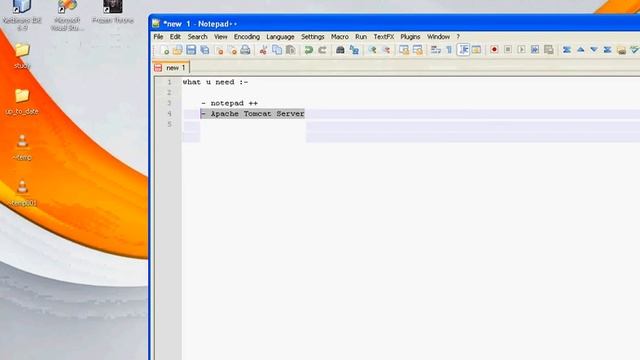This screenshot has height=360, width=640.
Task: Click the Paste toolbar icon
Action: point(290,50)
